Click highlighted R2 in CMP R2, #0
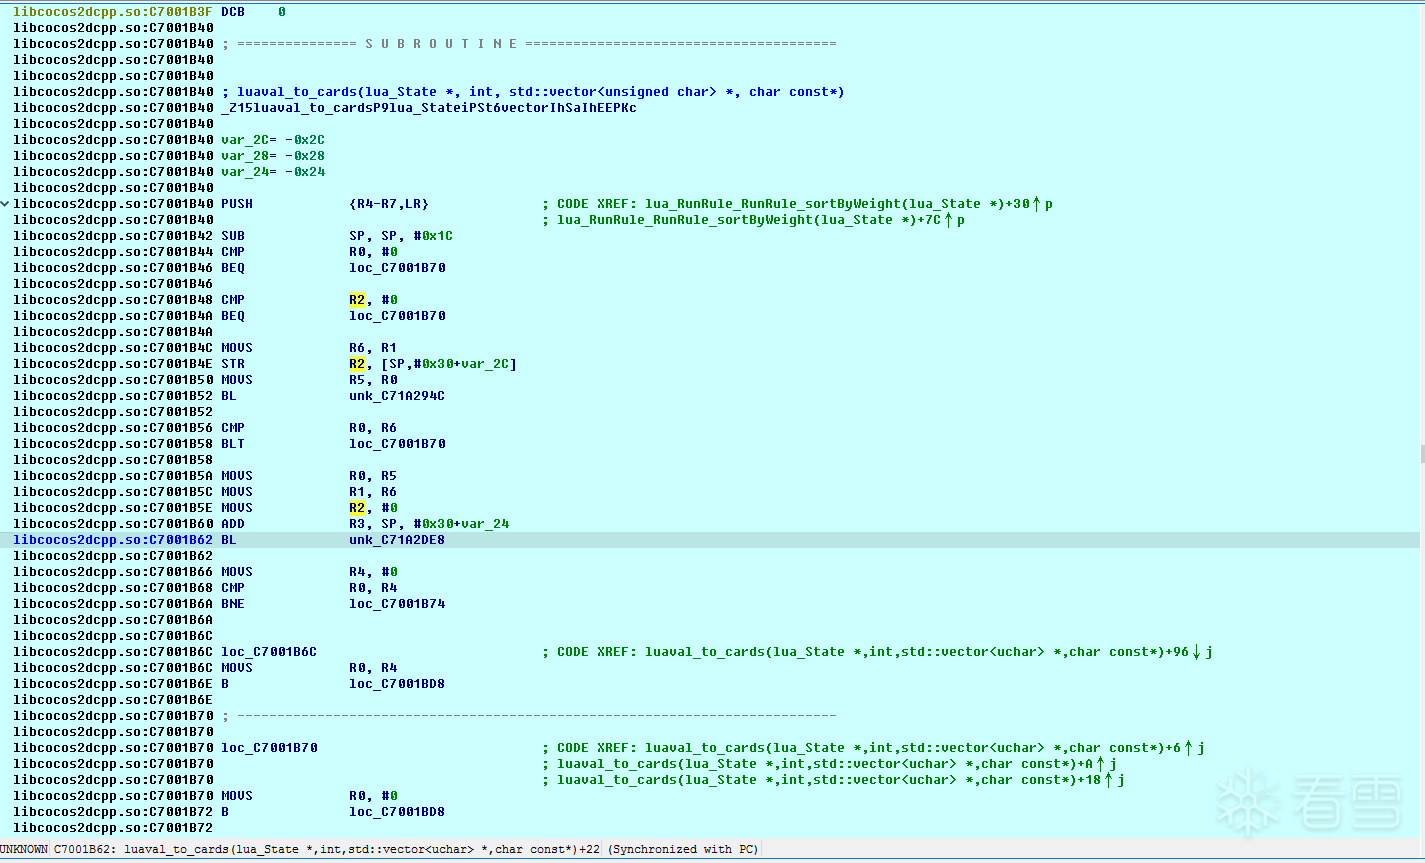Image resolution: width=1425 pixels, height=863 pixels. tap(357, 300)
